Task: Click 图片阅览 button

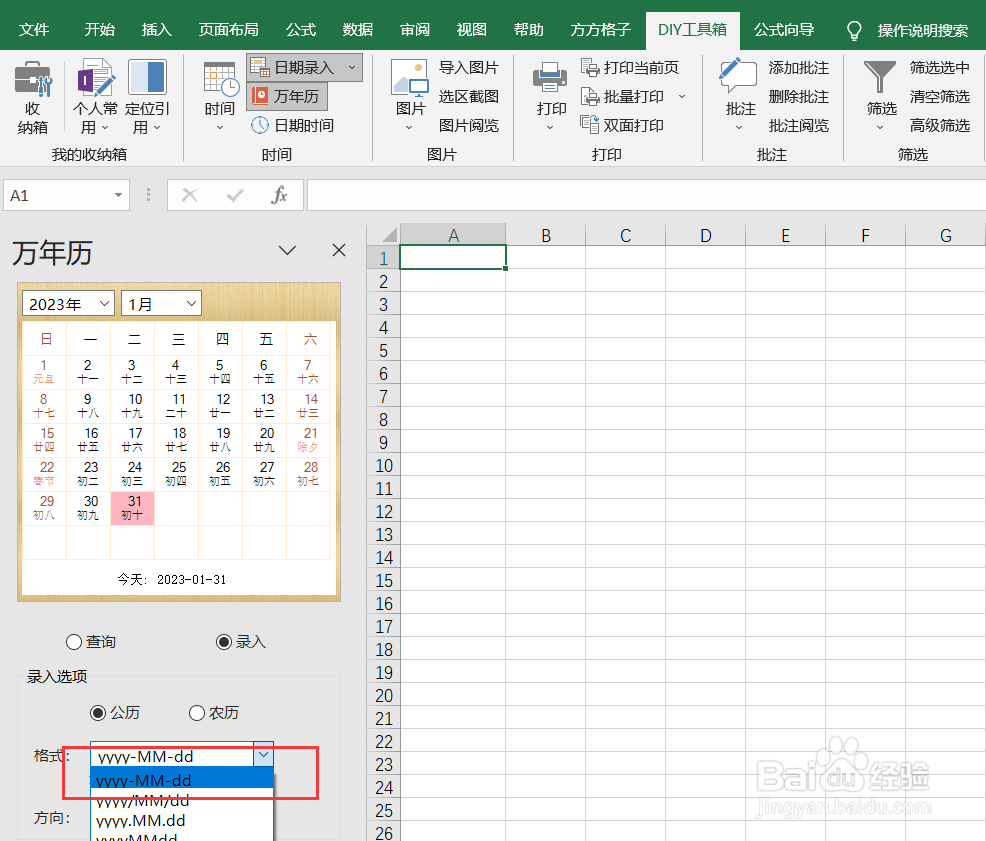Action: pos(468,125)
